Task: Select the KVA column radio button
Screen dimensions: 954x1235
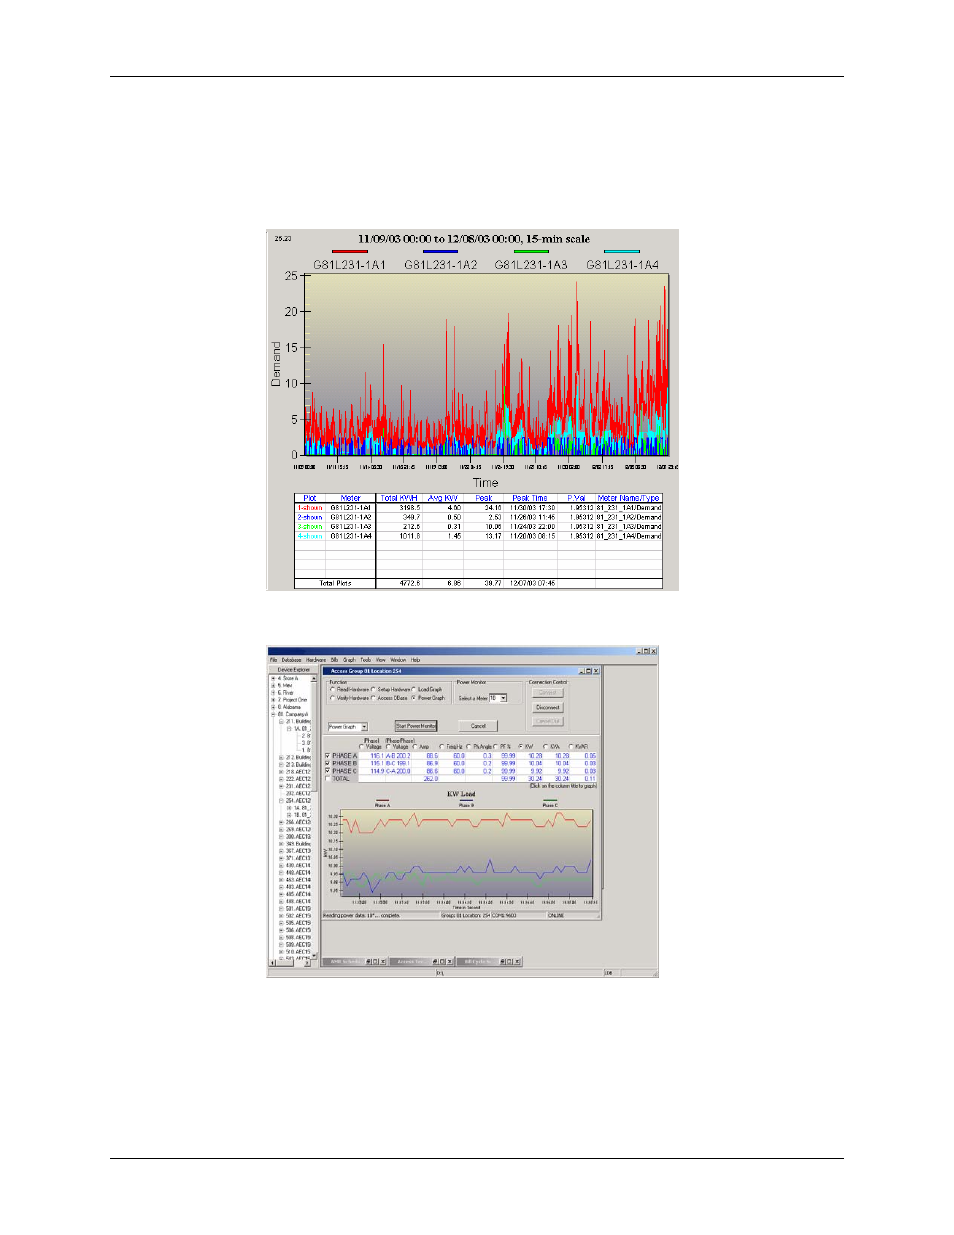Action: [x=546, y=746]
